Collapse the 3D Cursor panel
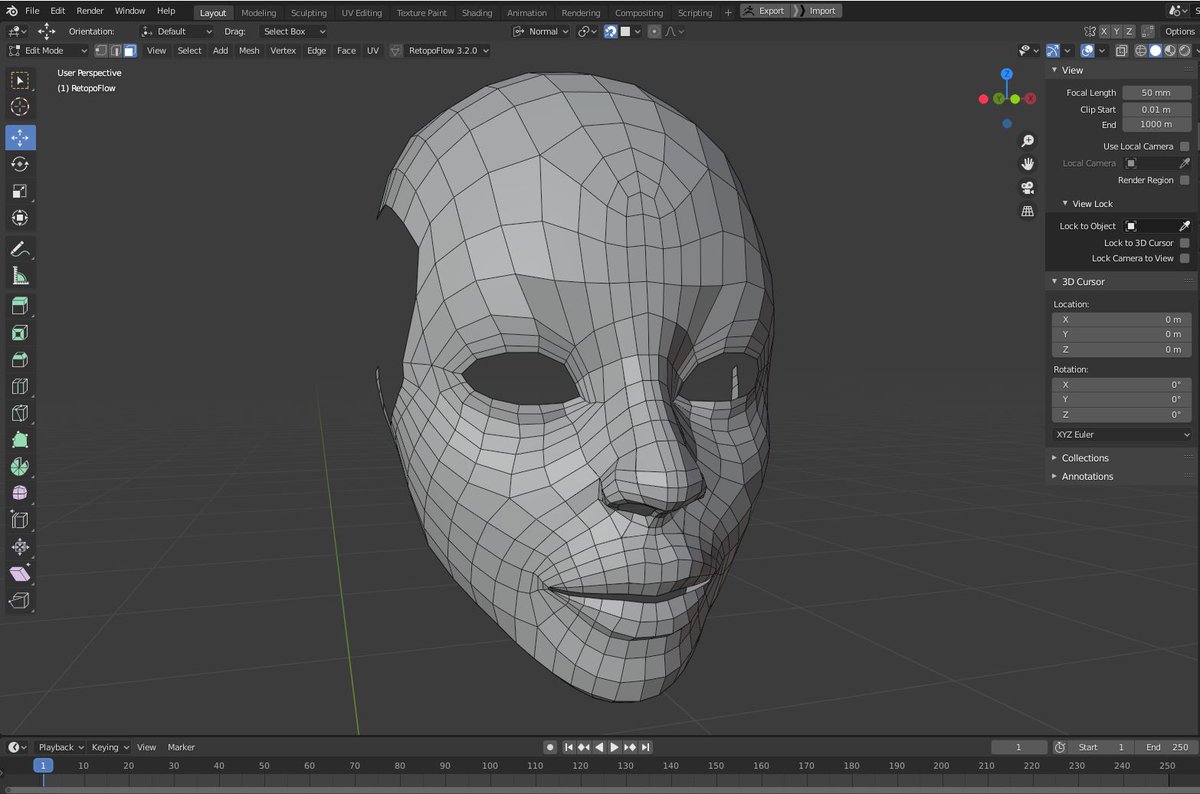 (x=1083, y=281)
